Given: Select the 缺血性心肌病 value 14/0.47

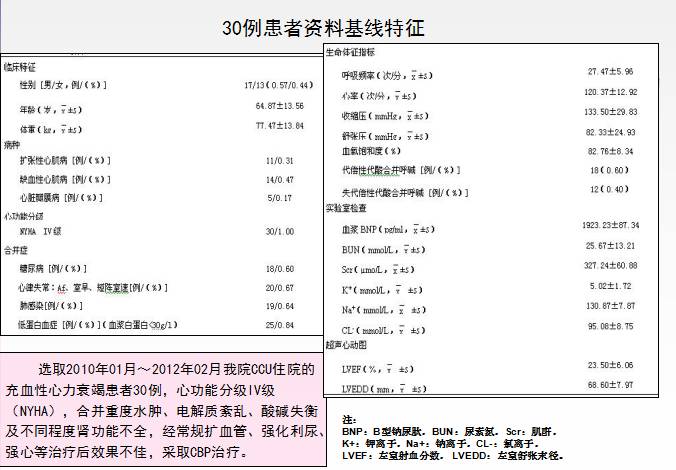Looking at the screenshot, I should (281, 179).
